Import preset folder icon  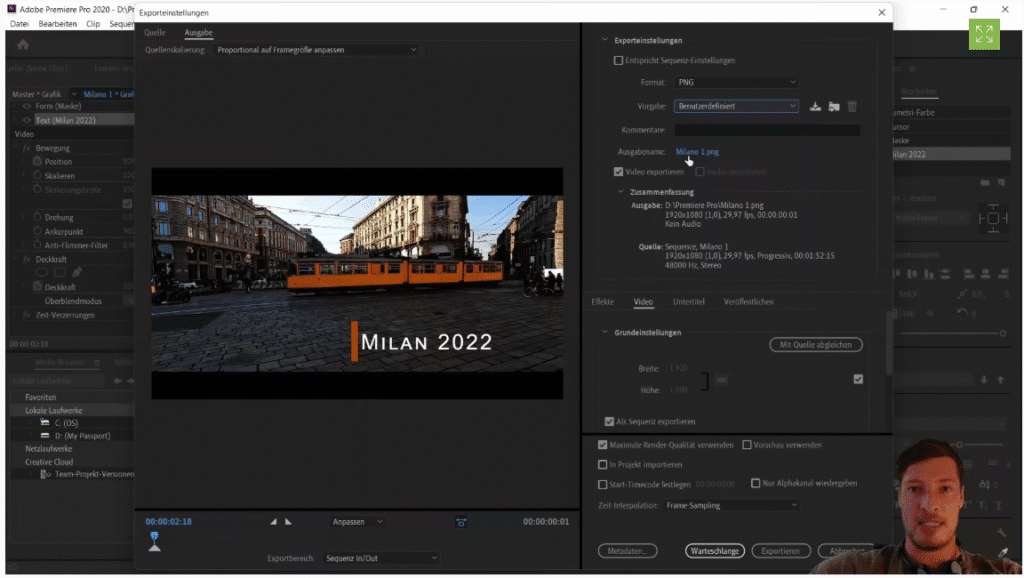coord(834,106)
